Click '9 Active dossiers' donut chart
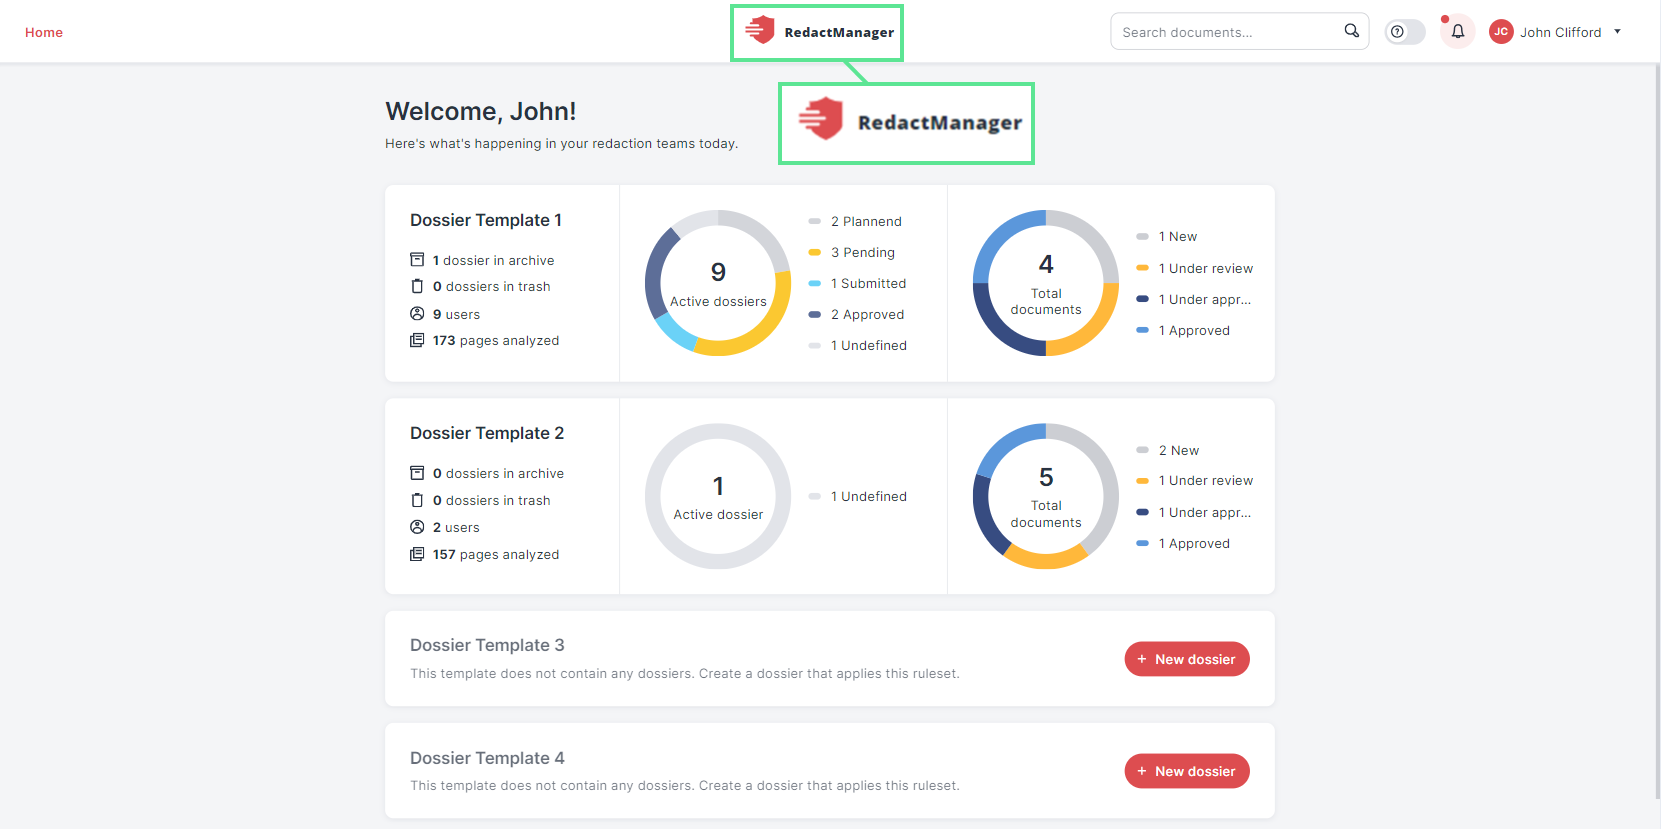Viewport: 1661px width, 829px height. pyautogui.click(x=718, y=283)
